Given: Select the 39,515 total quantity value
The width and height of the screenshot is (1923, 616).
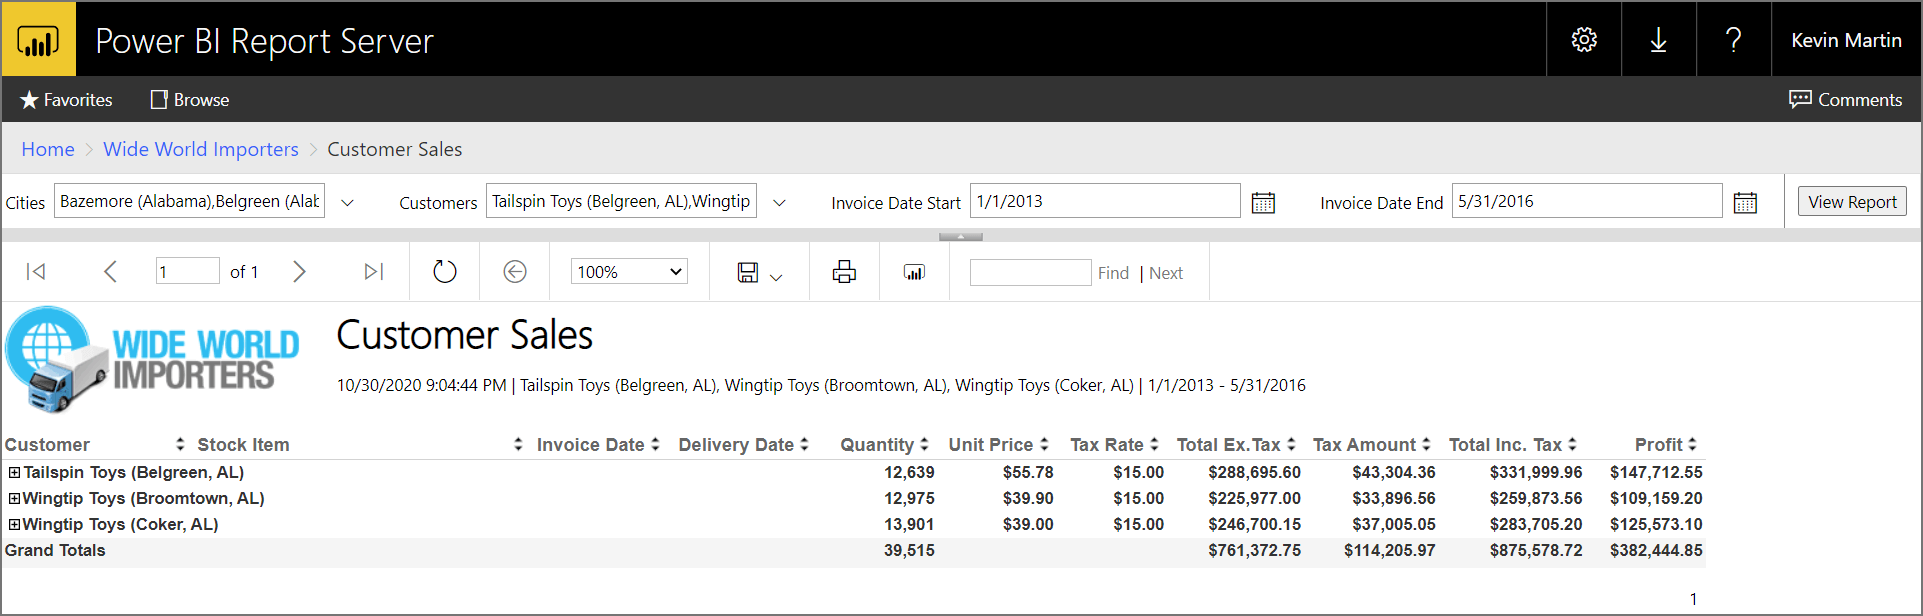Looking at the screenshot, I should (x=909, y=550).
